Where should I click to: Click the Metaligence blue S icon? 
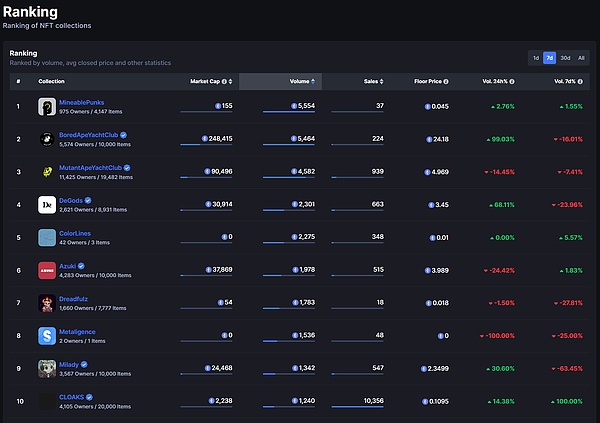click(x=46, y=336)
